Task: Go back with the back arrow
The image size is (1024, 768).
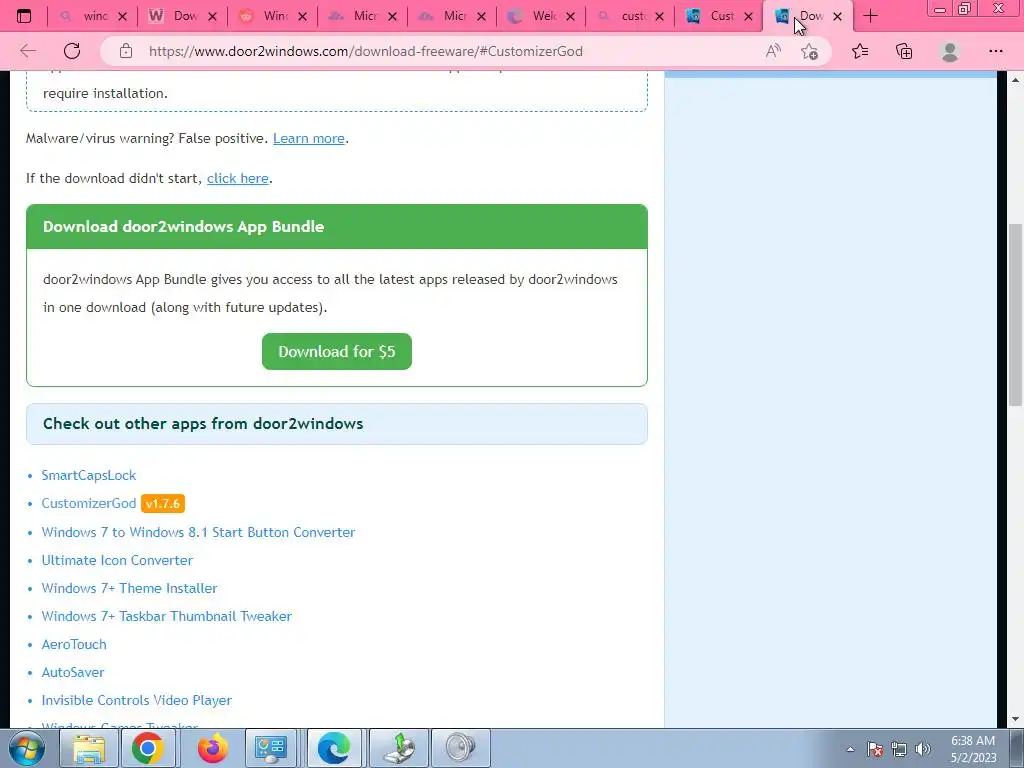Action: [x=27, y=51]
